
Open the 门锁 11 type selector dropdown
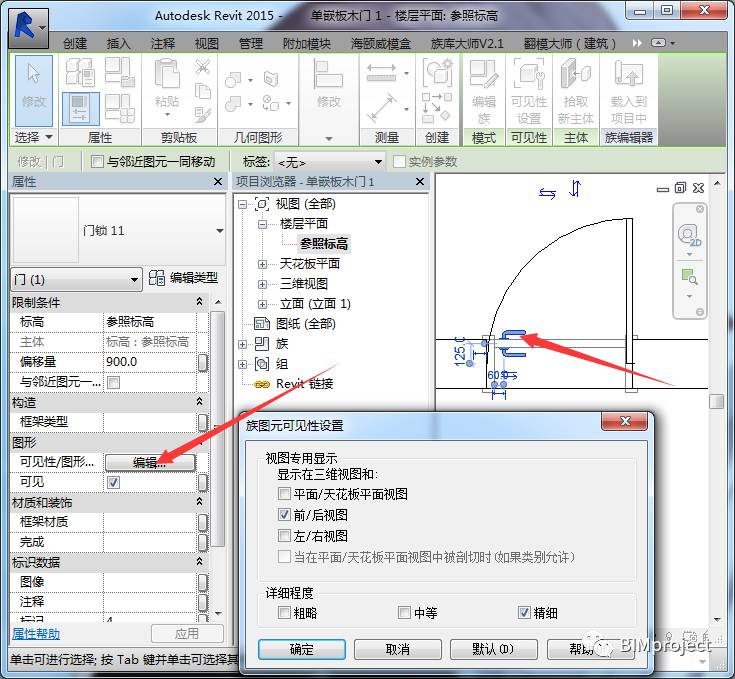(220, 231)
